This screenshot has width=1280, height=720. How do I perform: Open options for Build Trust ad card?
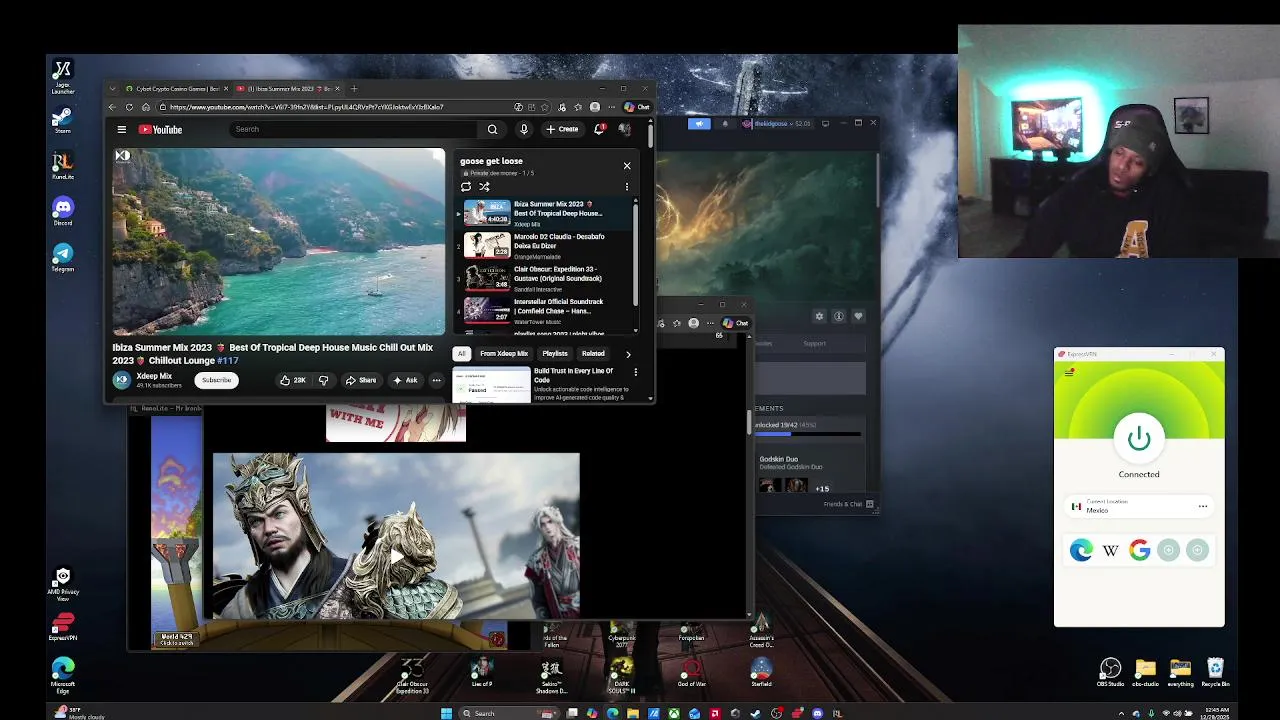(635, 372)
